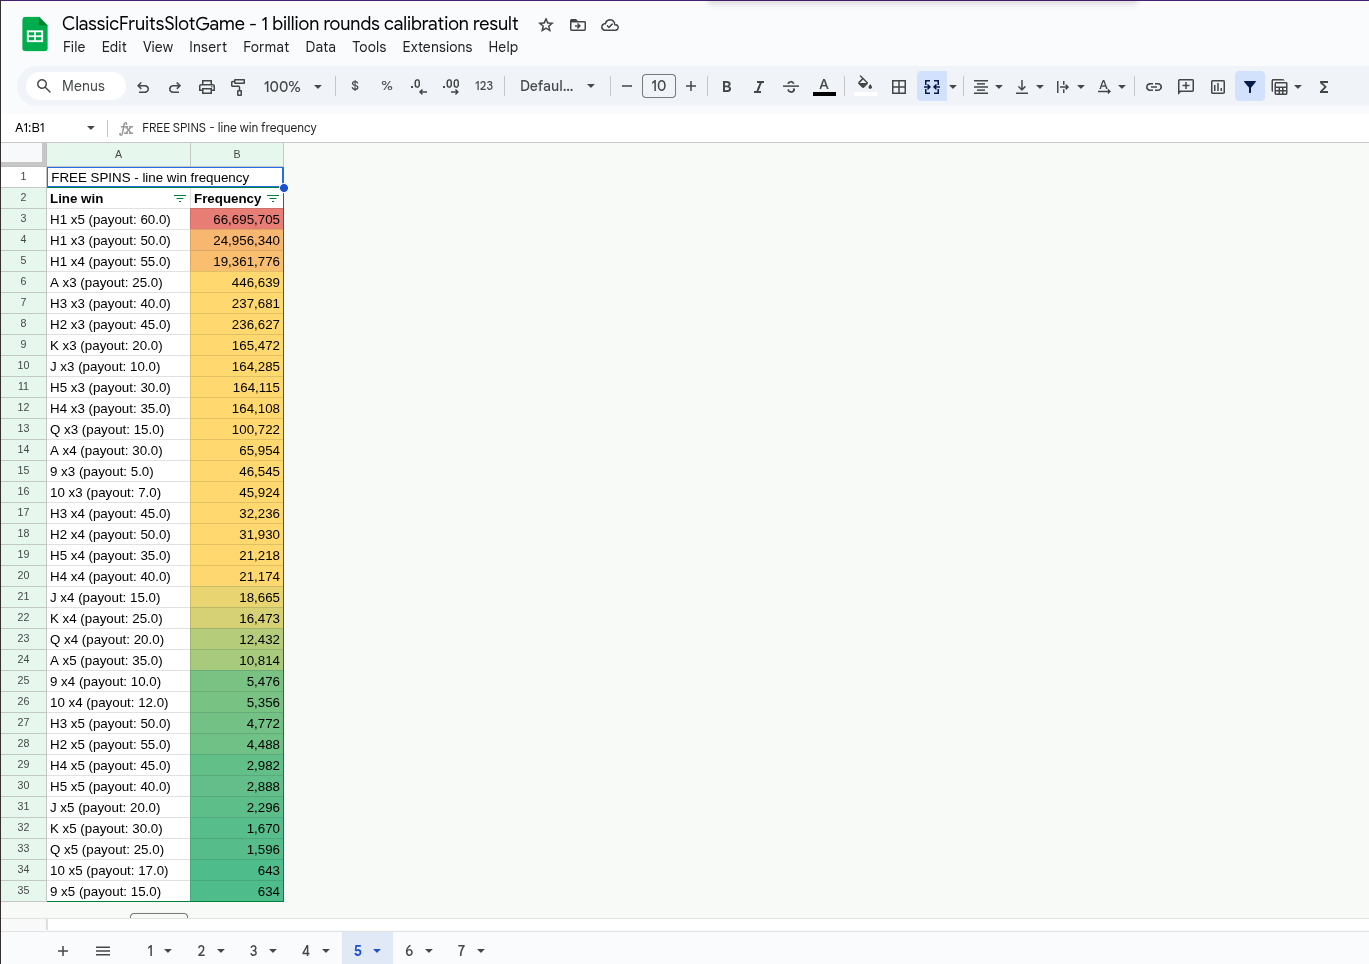Show all sheets list
1369x964 pixels.
tap(103, 951)
